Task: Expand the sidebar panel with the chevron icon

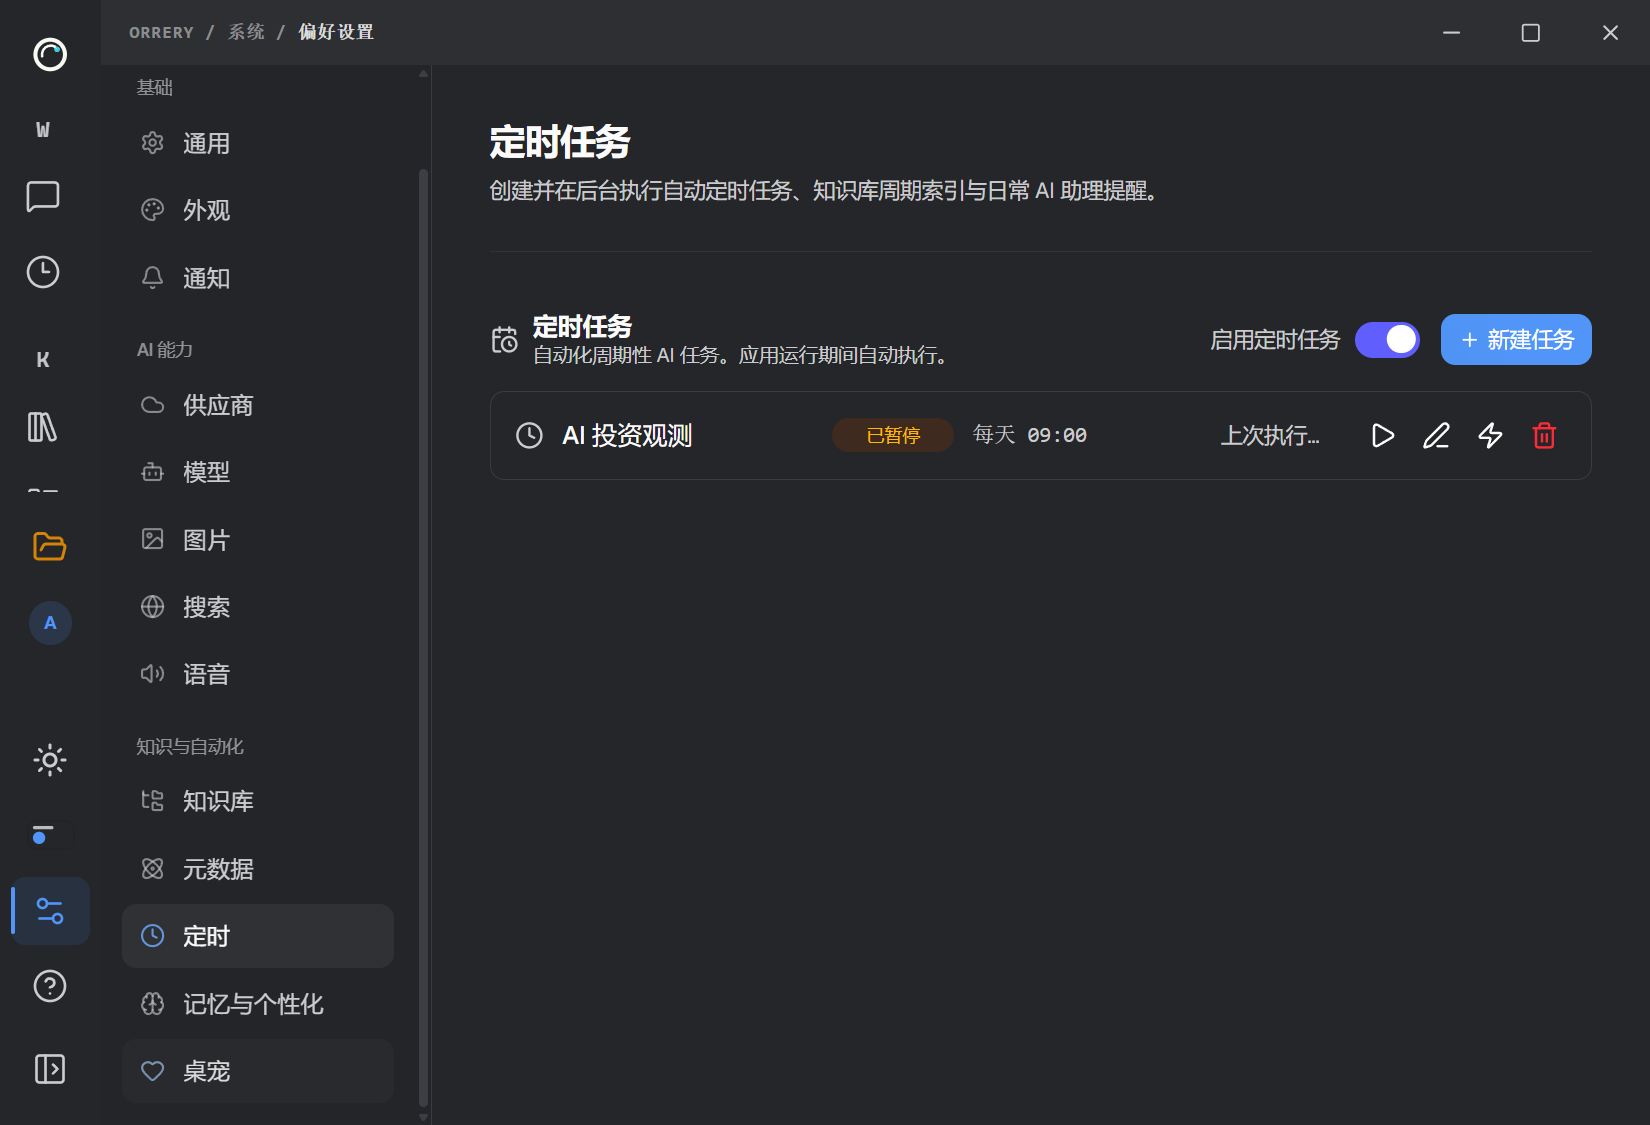Action: (50, 1069)
